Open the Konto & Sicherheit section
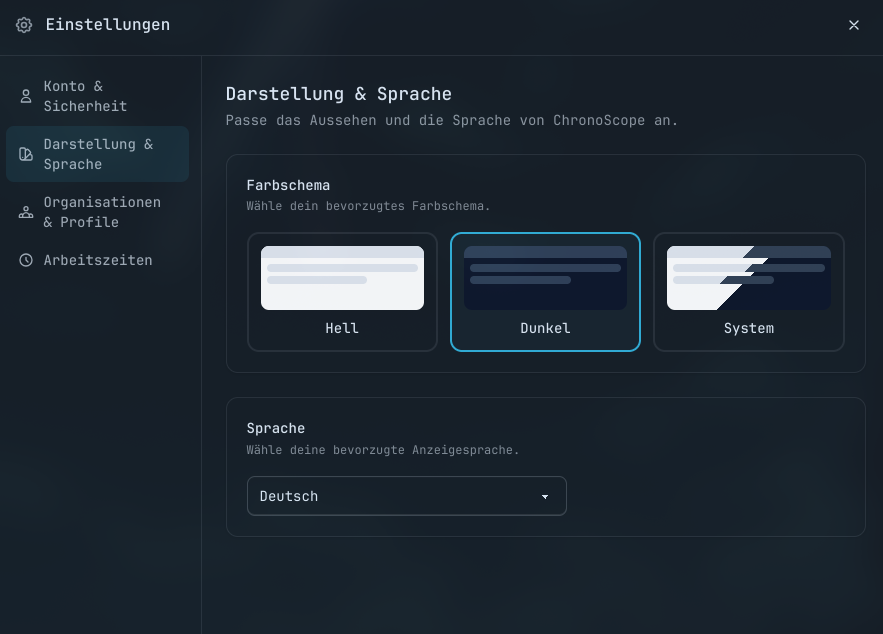Screen dimensions: 883x634 tap(97, 96)
